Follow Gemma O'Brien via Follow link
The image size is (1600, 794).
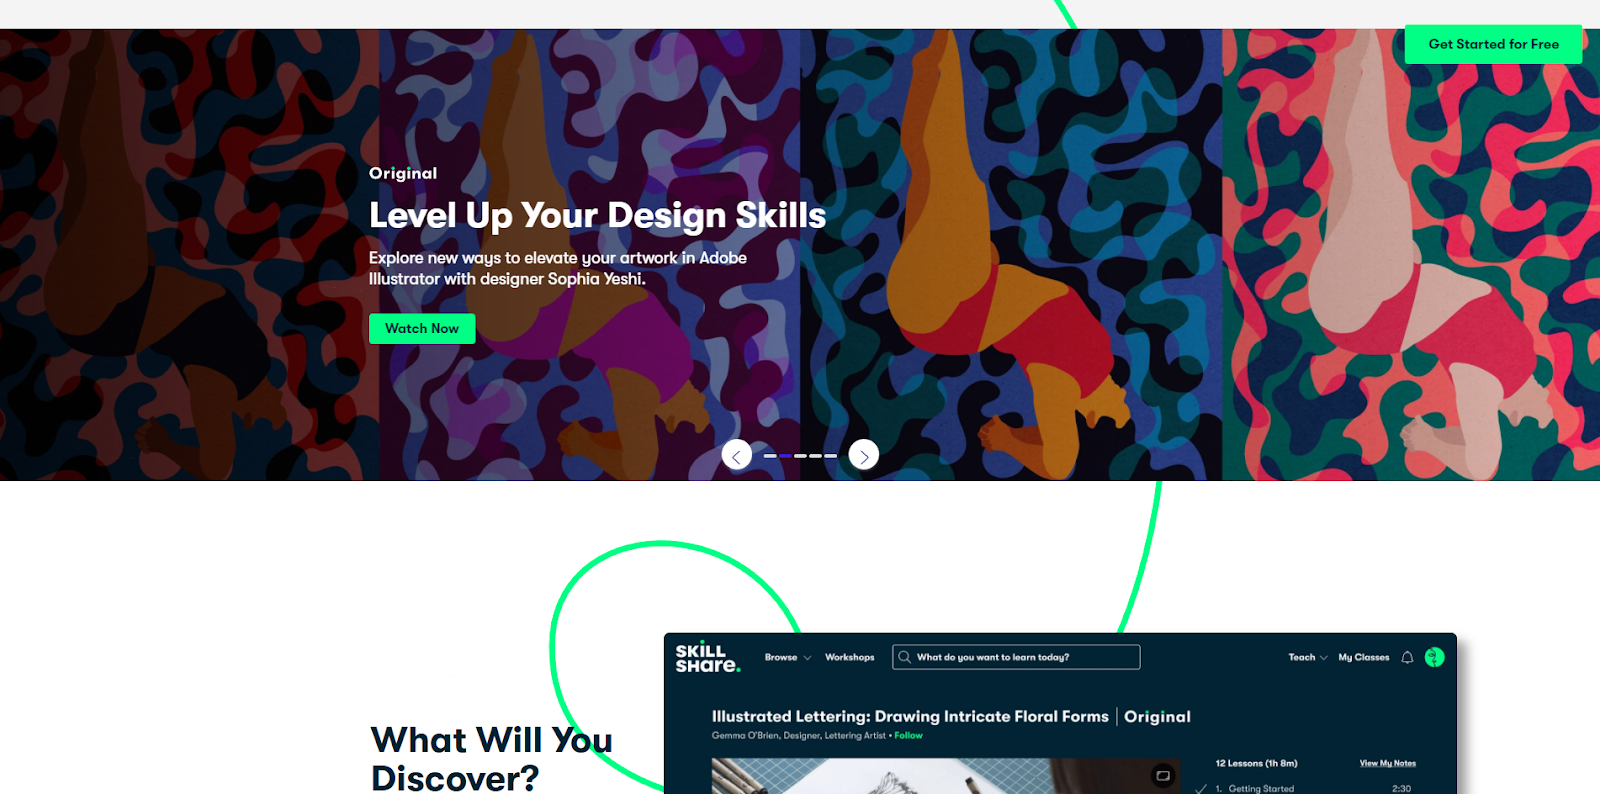click(x=909, y=735)
